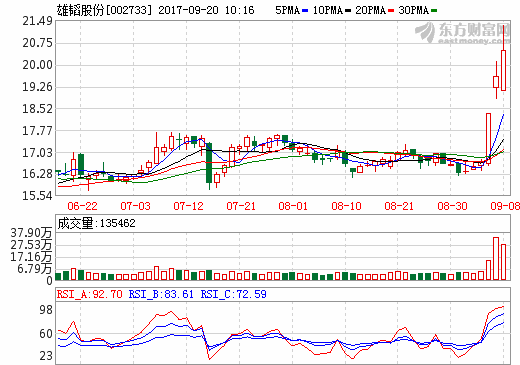Image resolution: width=520 pixels, height=365 pixels.
Task: Click the 08-01 date label
Action: (293, 206)
